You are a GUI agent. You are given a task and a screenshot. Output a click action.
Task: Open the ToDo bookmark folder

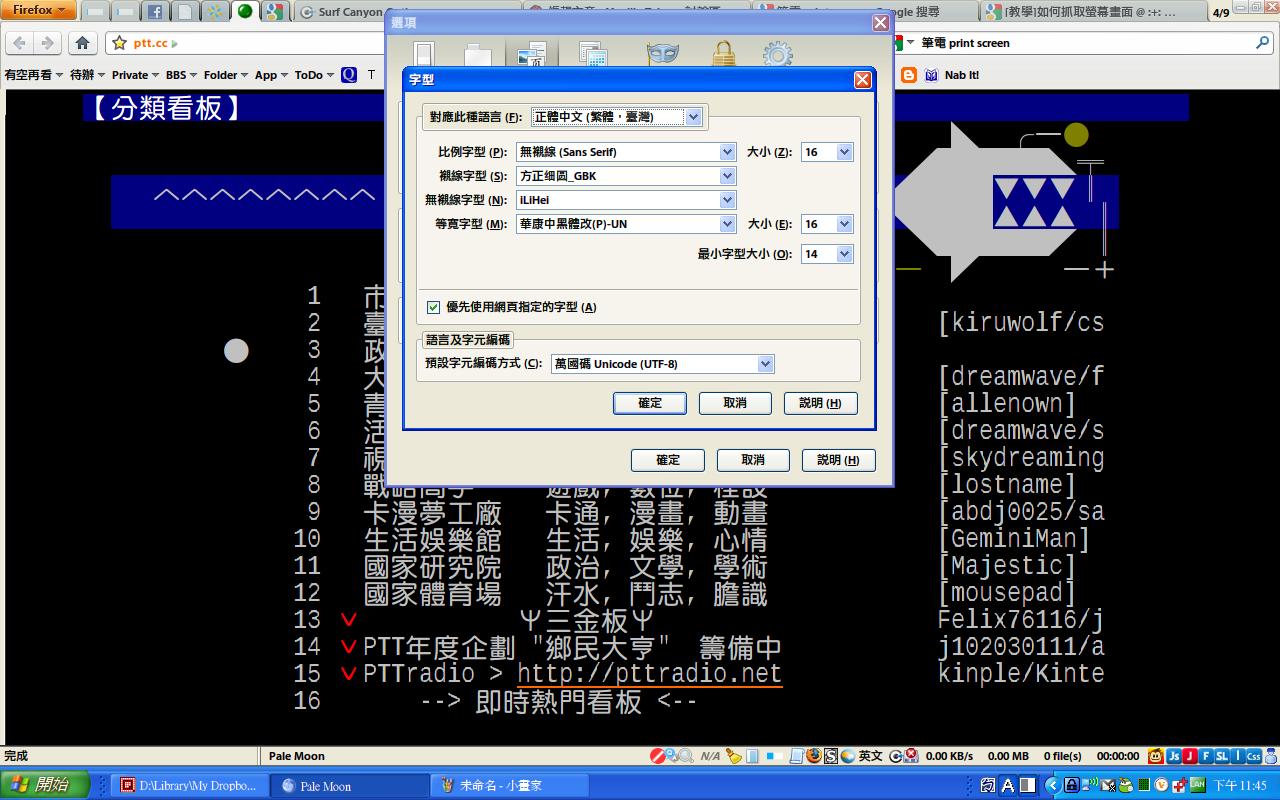(x=315, y=75)
